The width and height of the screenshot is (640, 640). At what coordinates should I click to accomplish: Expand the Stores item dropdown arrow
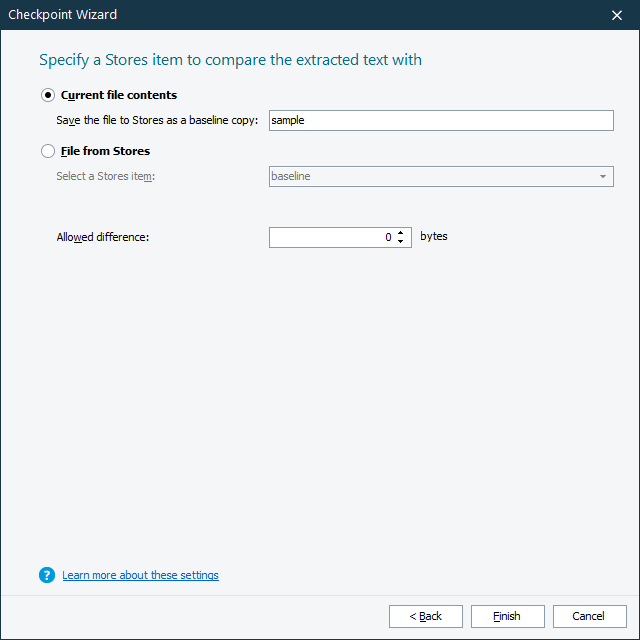tap(603, 177)
